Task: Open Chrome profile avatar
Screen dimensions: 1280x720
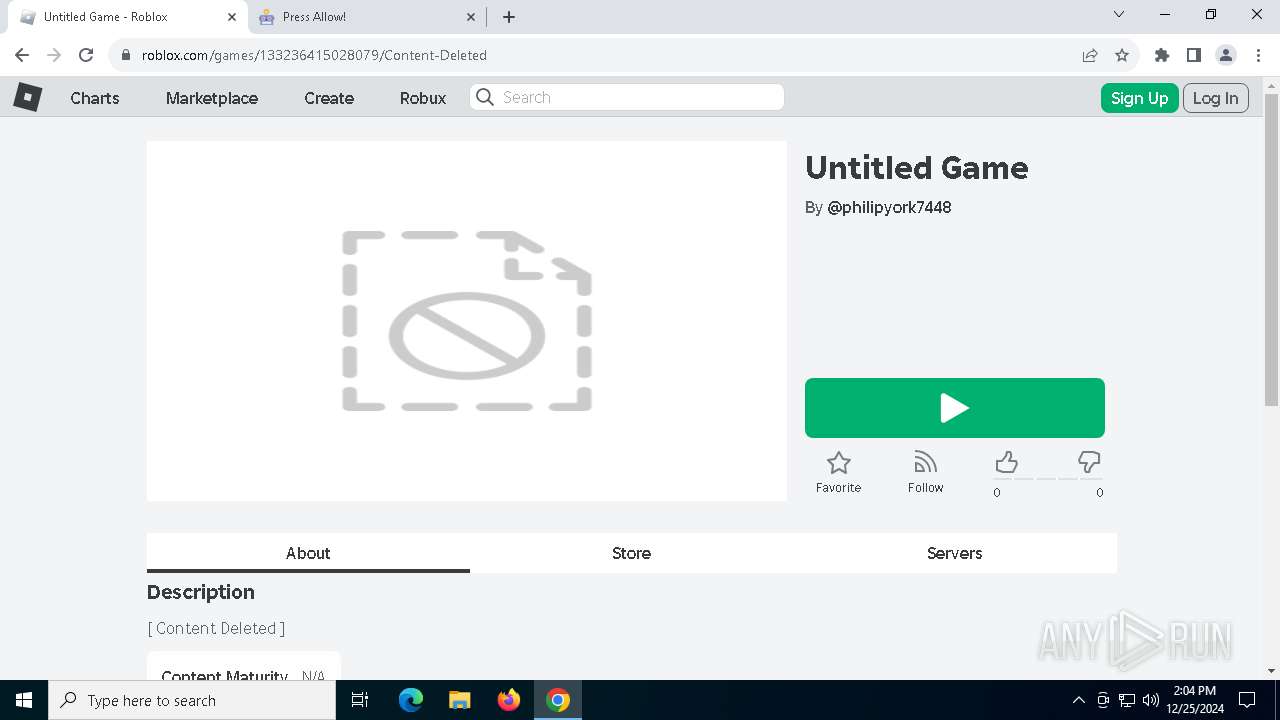Action: point(1225,55)
